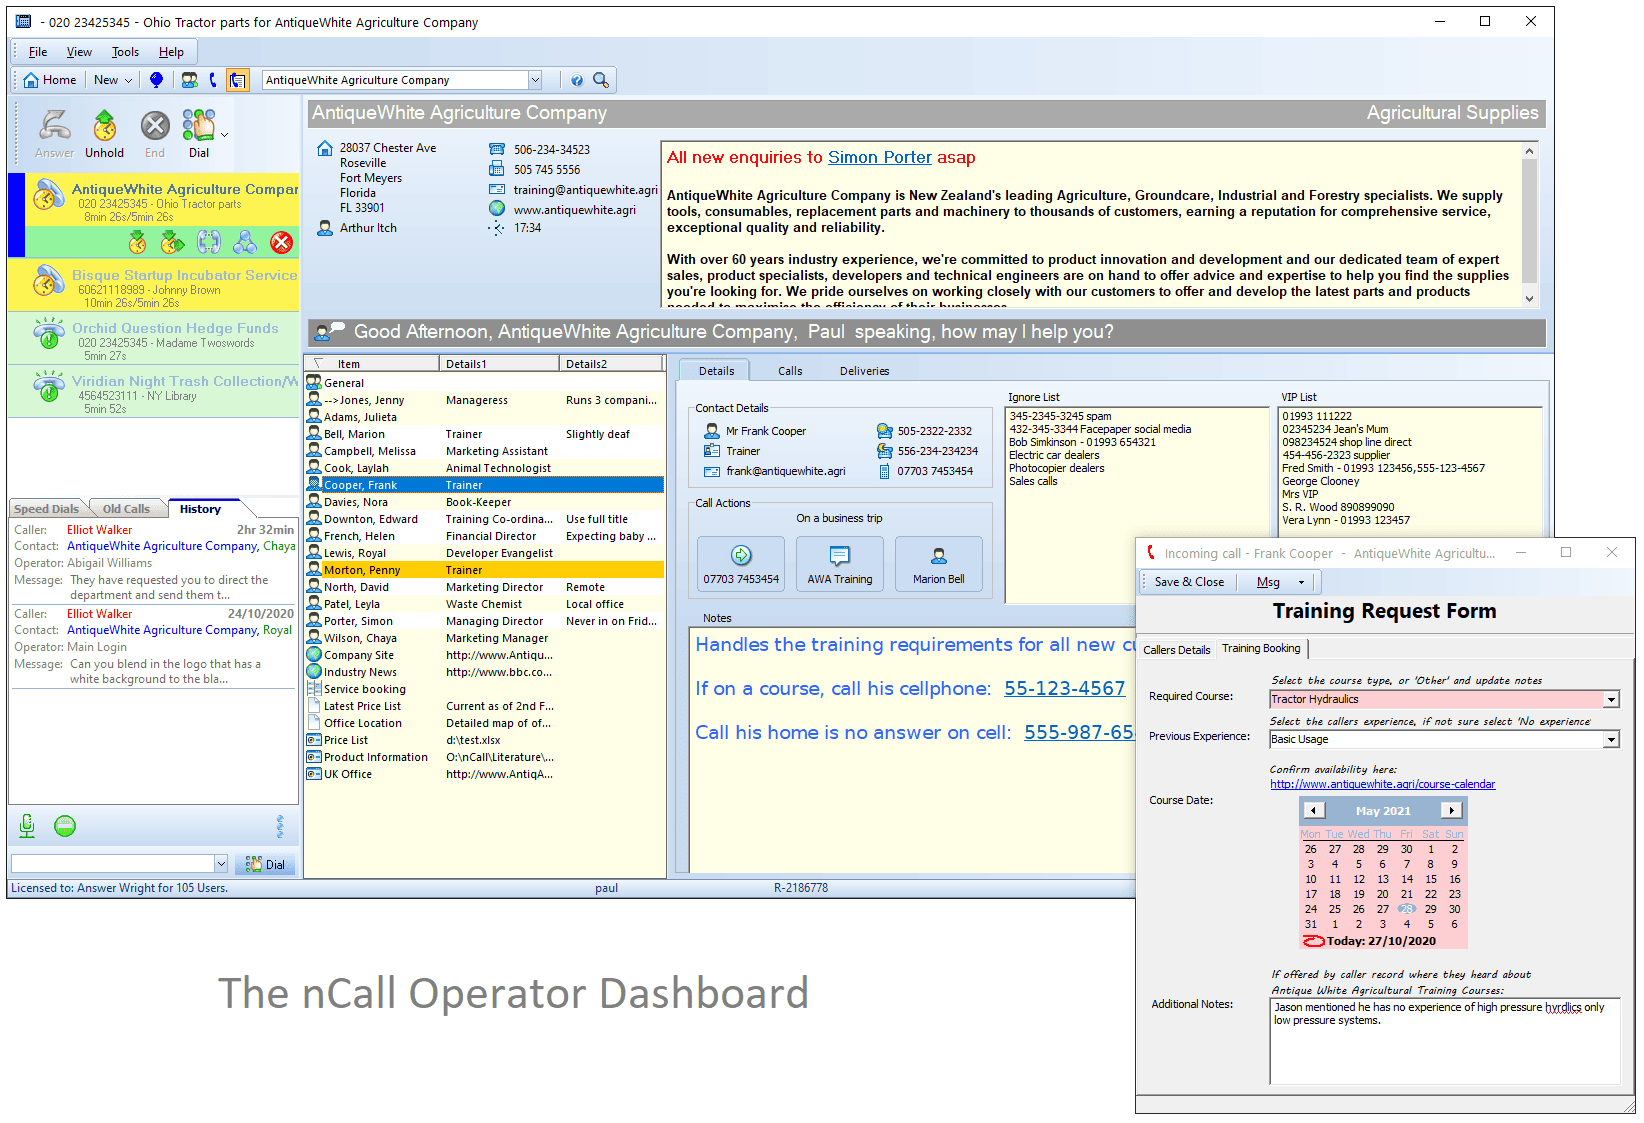This screenshot has height=1123, width=1644.
Task: Switch to the Calls tab
Action: (x=790, y=371)
